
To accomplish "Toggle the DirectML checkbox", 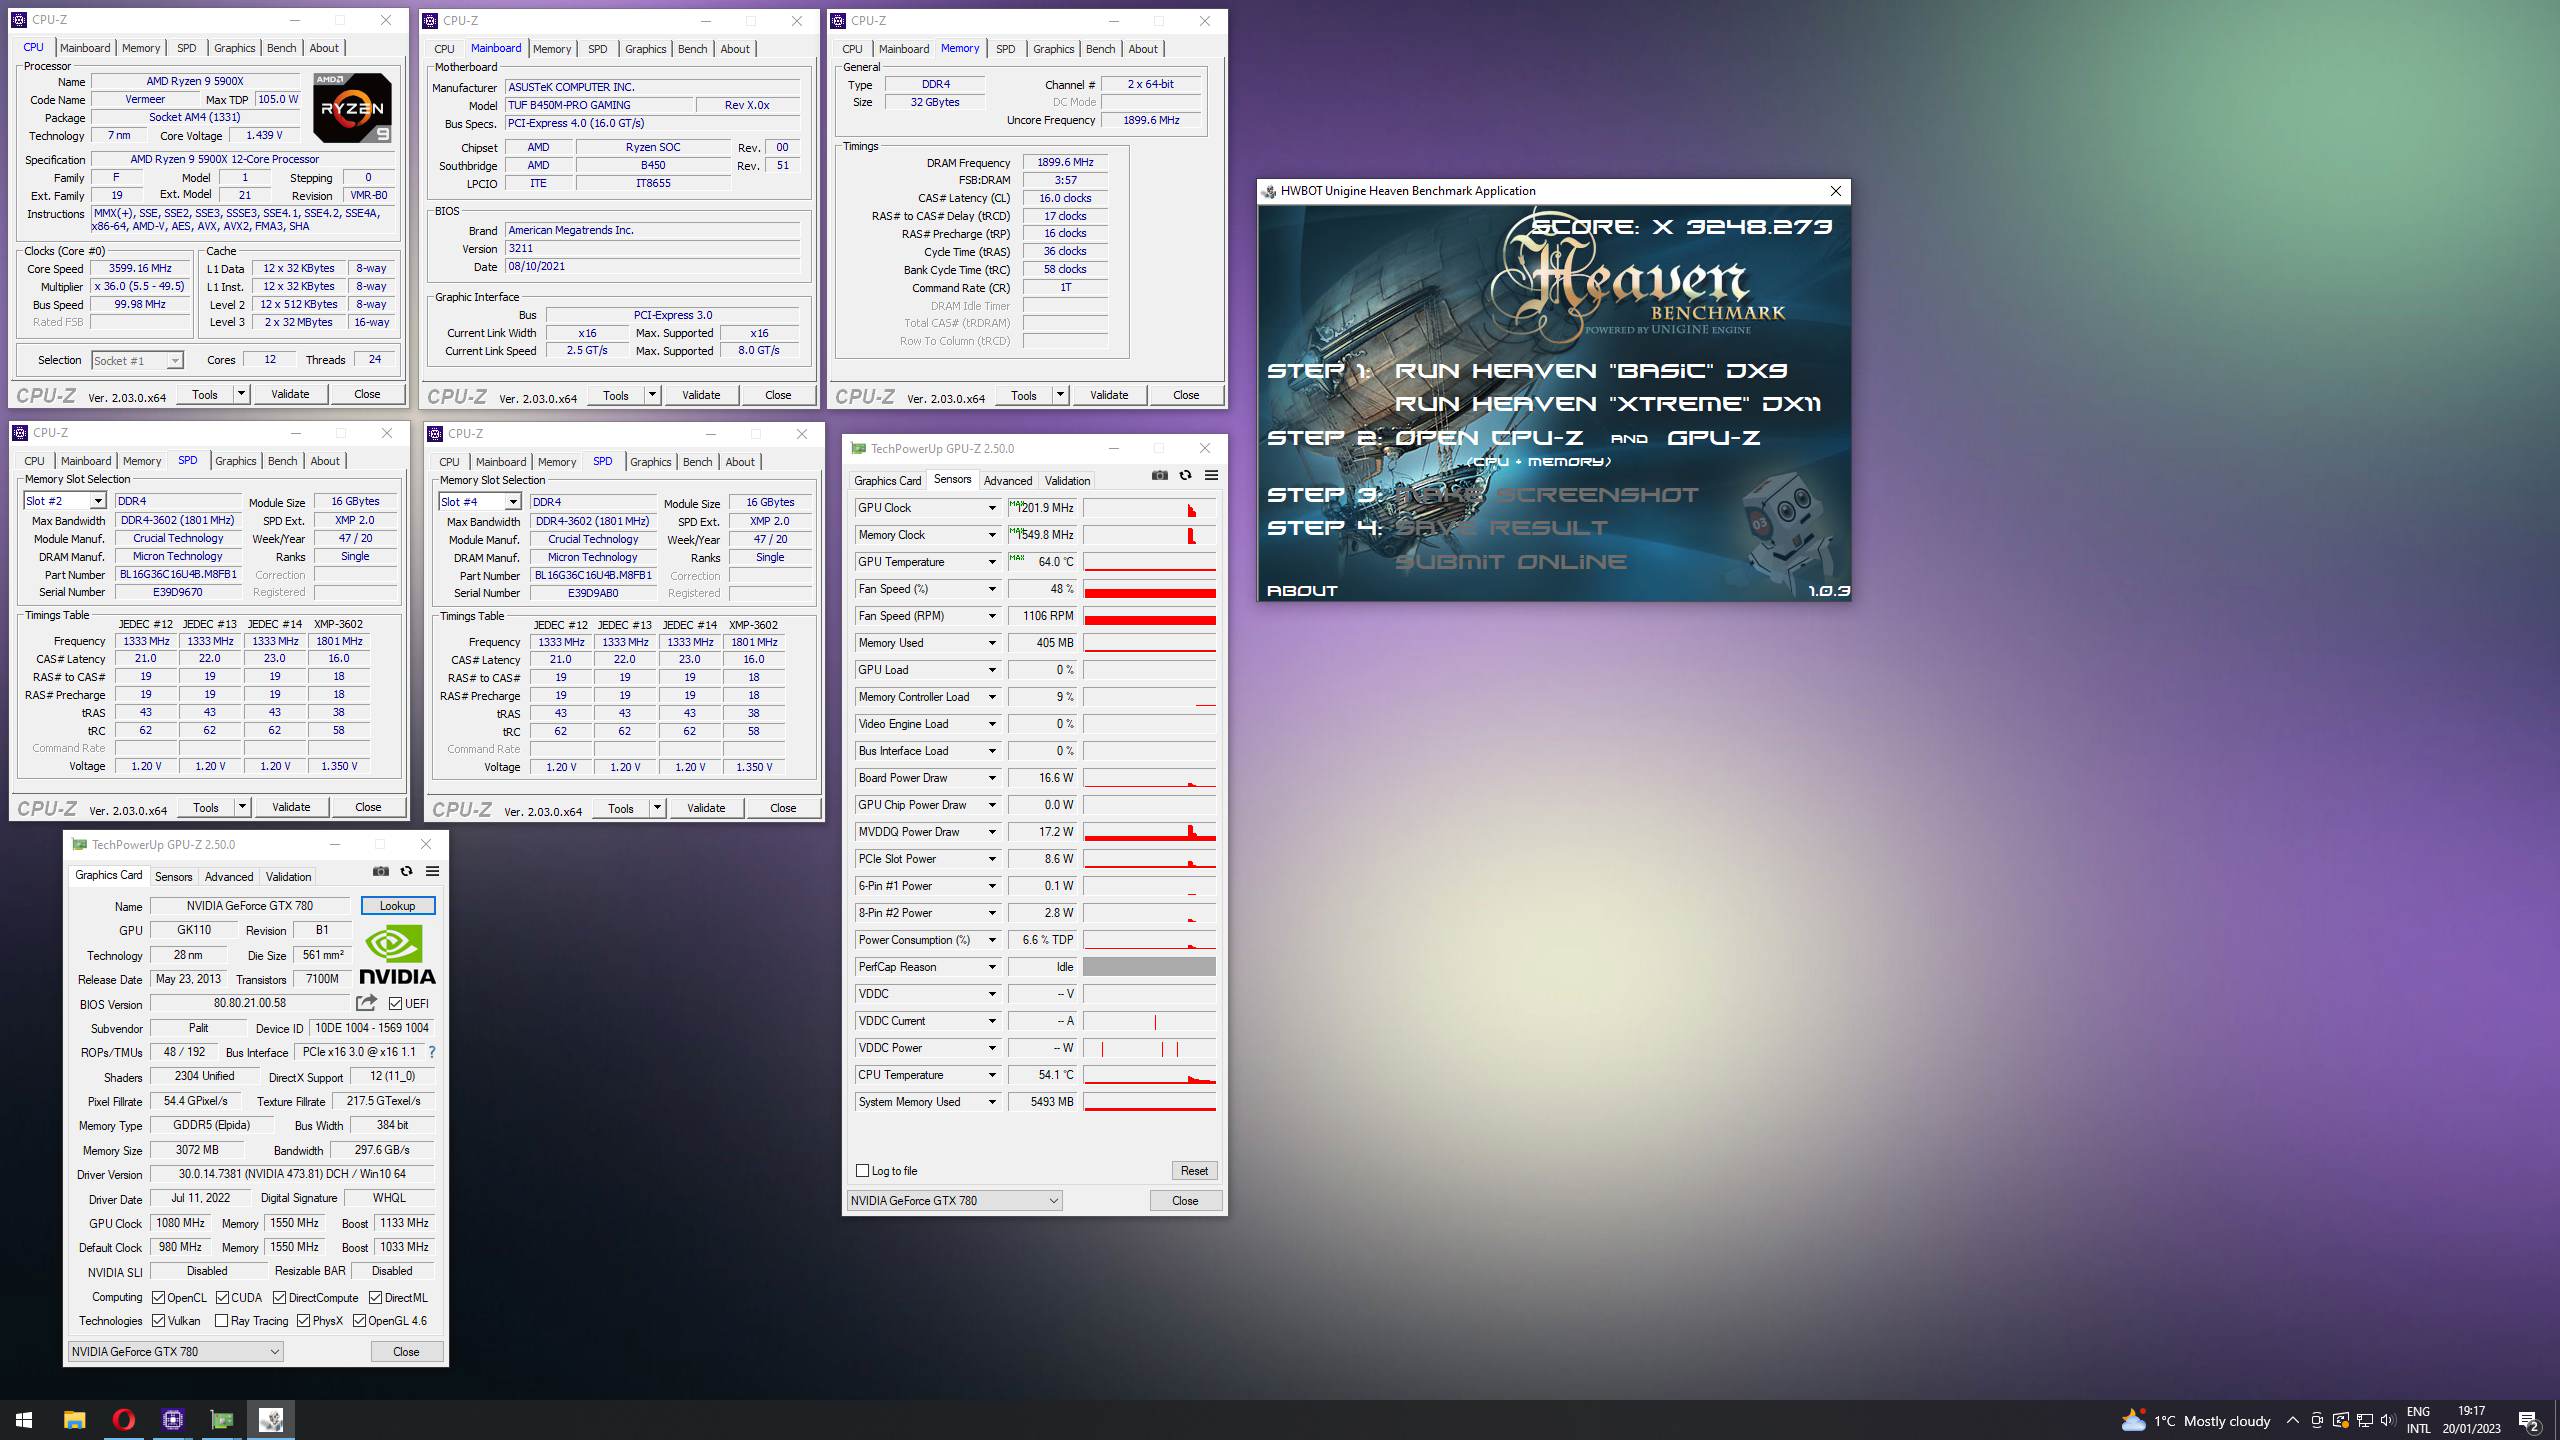I will (376, 1297).
